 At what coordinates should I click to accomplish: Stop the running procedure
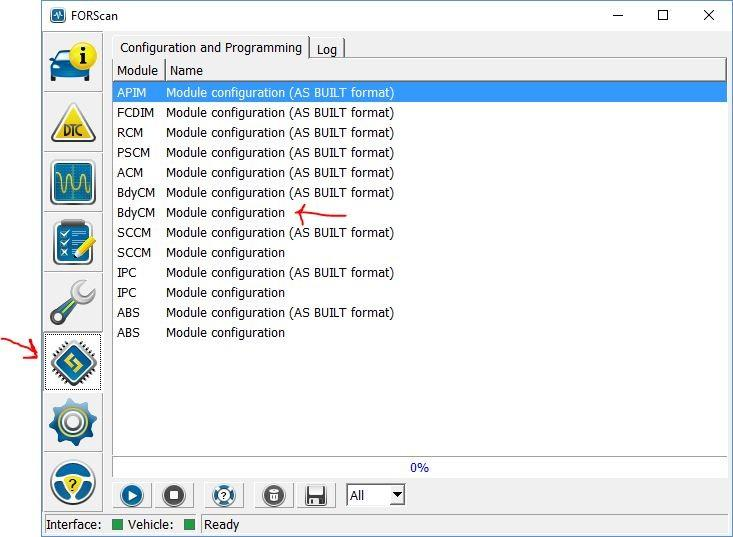point(174,495)
